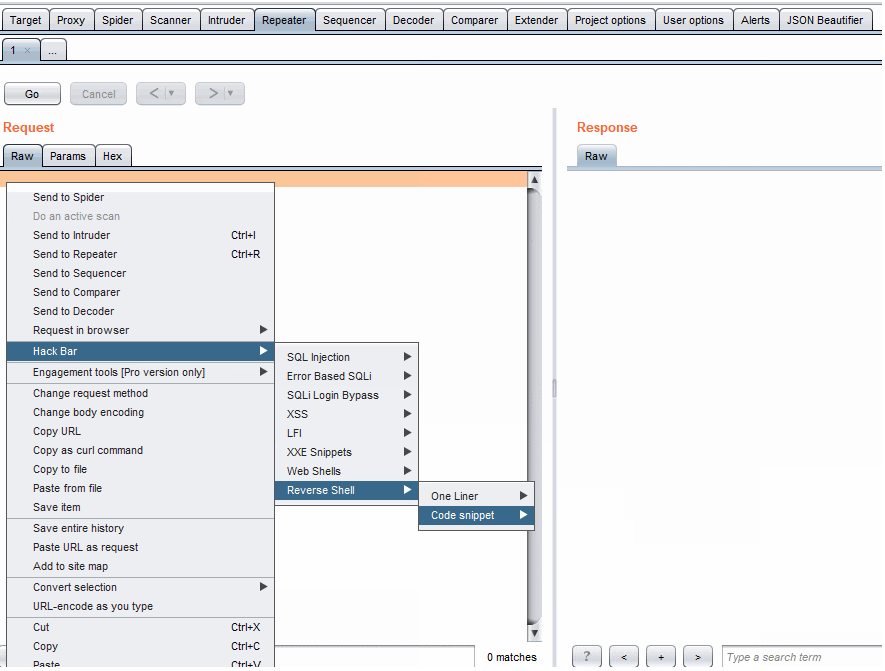Switch to the Spider tab
Screen dimensions: 885x671
point(117,20)
